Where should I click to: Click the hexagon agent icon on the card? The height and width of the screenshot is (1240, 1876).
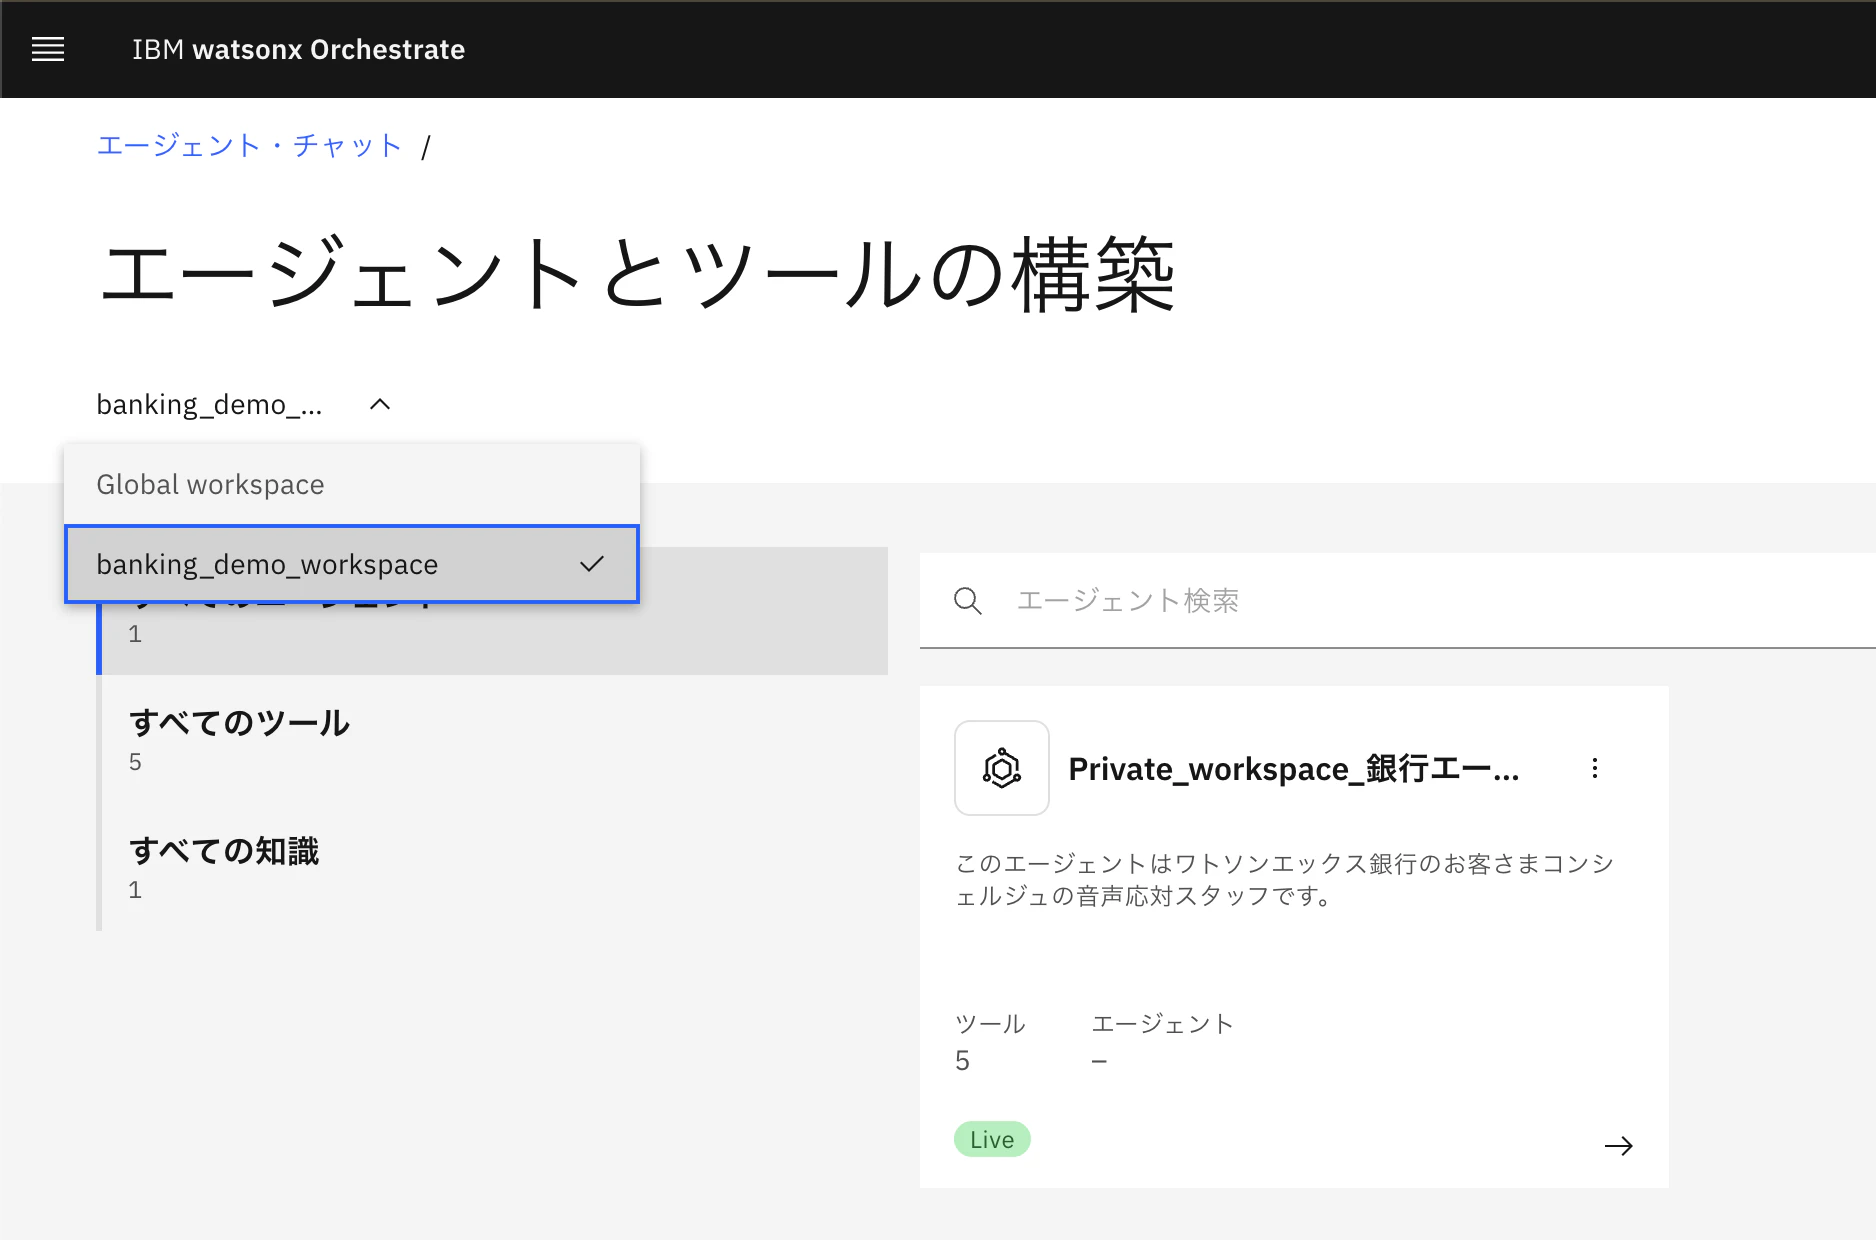click(x=1001, y=768)
